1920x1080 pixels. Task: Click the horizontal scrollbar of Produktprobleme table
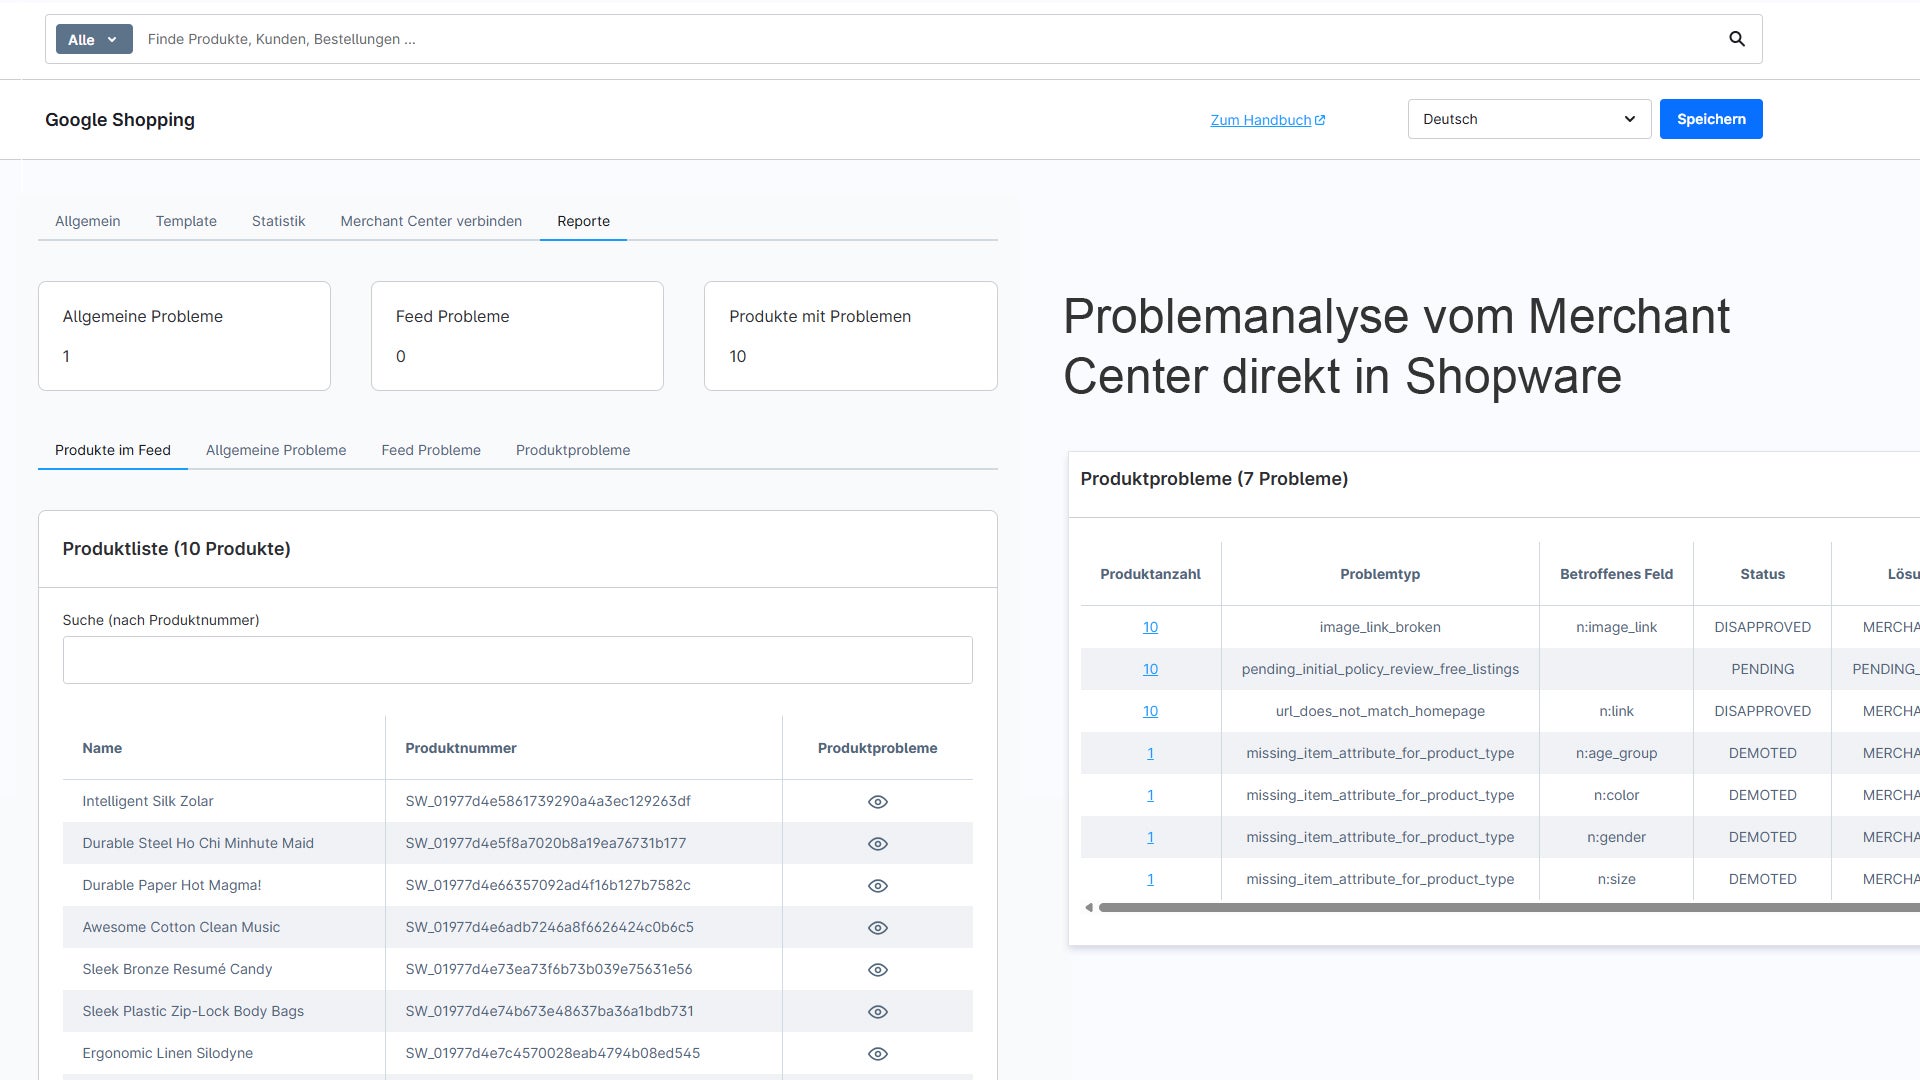(x=1509, y=908)
